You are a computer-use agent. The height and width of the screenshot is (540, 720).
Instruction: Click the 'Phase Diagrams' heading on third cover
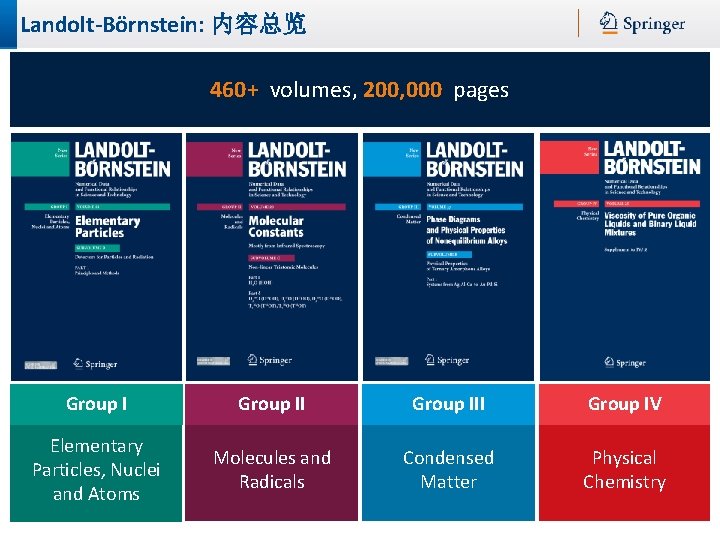tap(453, 219)
